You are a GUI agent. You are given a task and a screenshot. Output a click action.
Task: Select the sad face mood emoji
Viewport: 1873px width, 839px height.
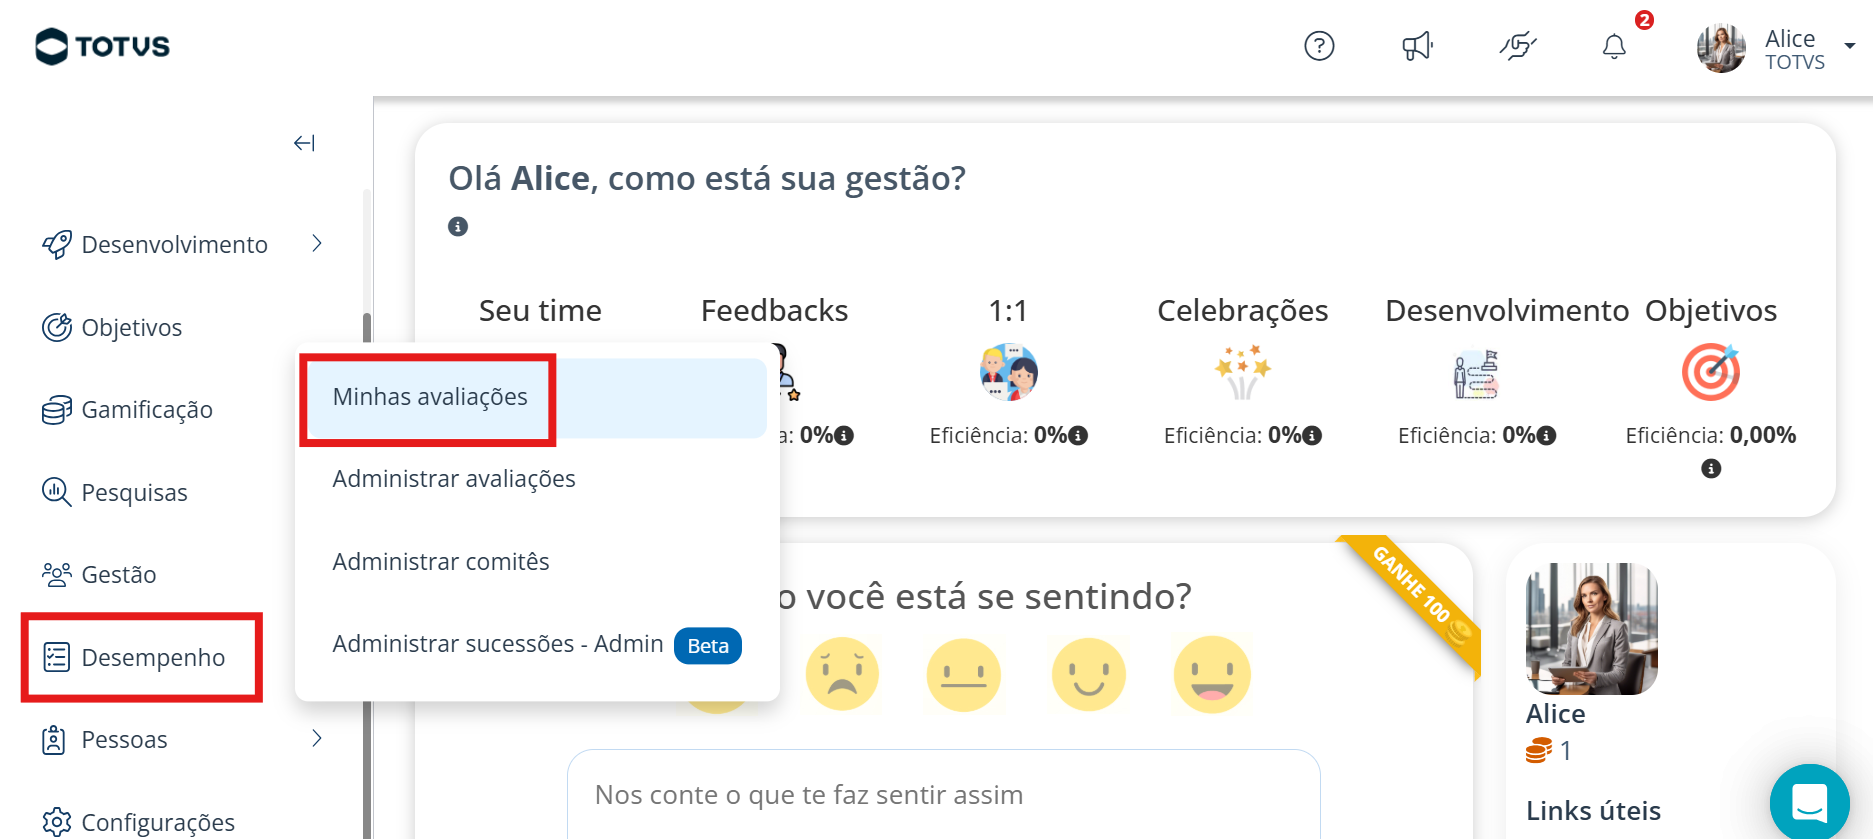pyautogui.click(x=842, y=674)
